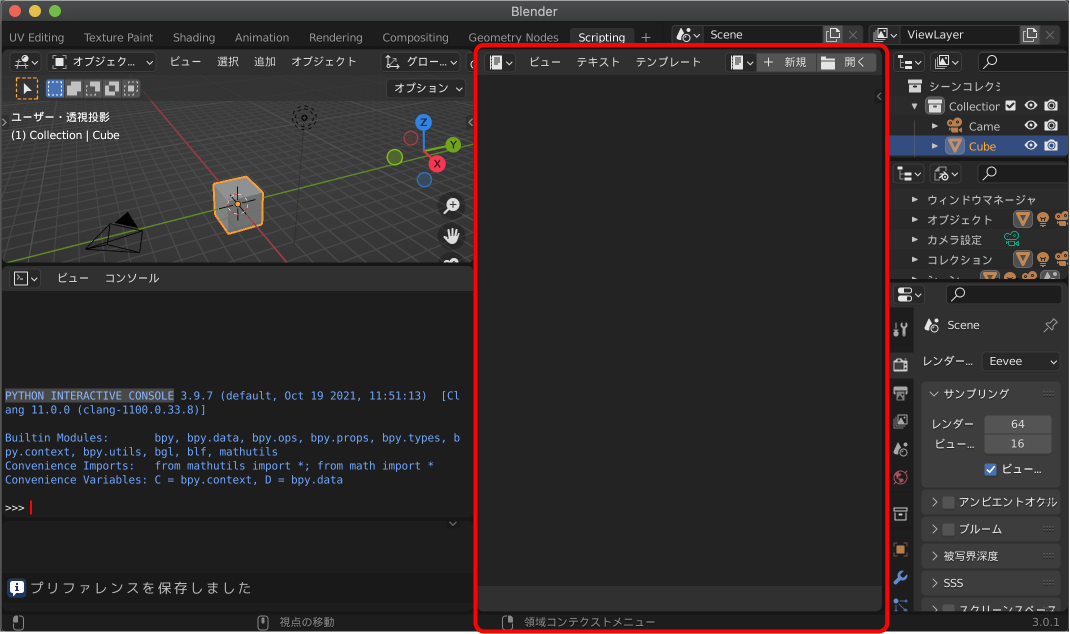The height and width of the screenshot is (634, 1070).
Task: Open the Eevee render engine dropdown
Action: point(1020,362)
